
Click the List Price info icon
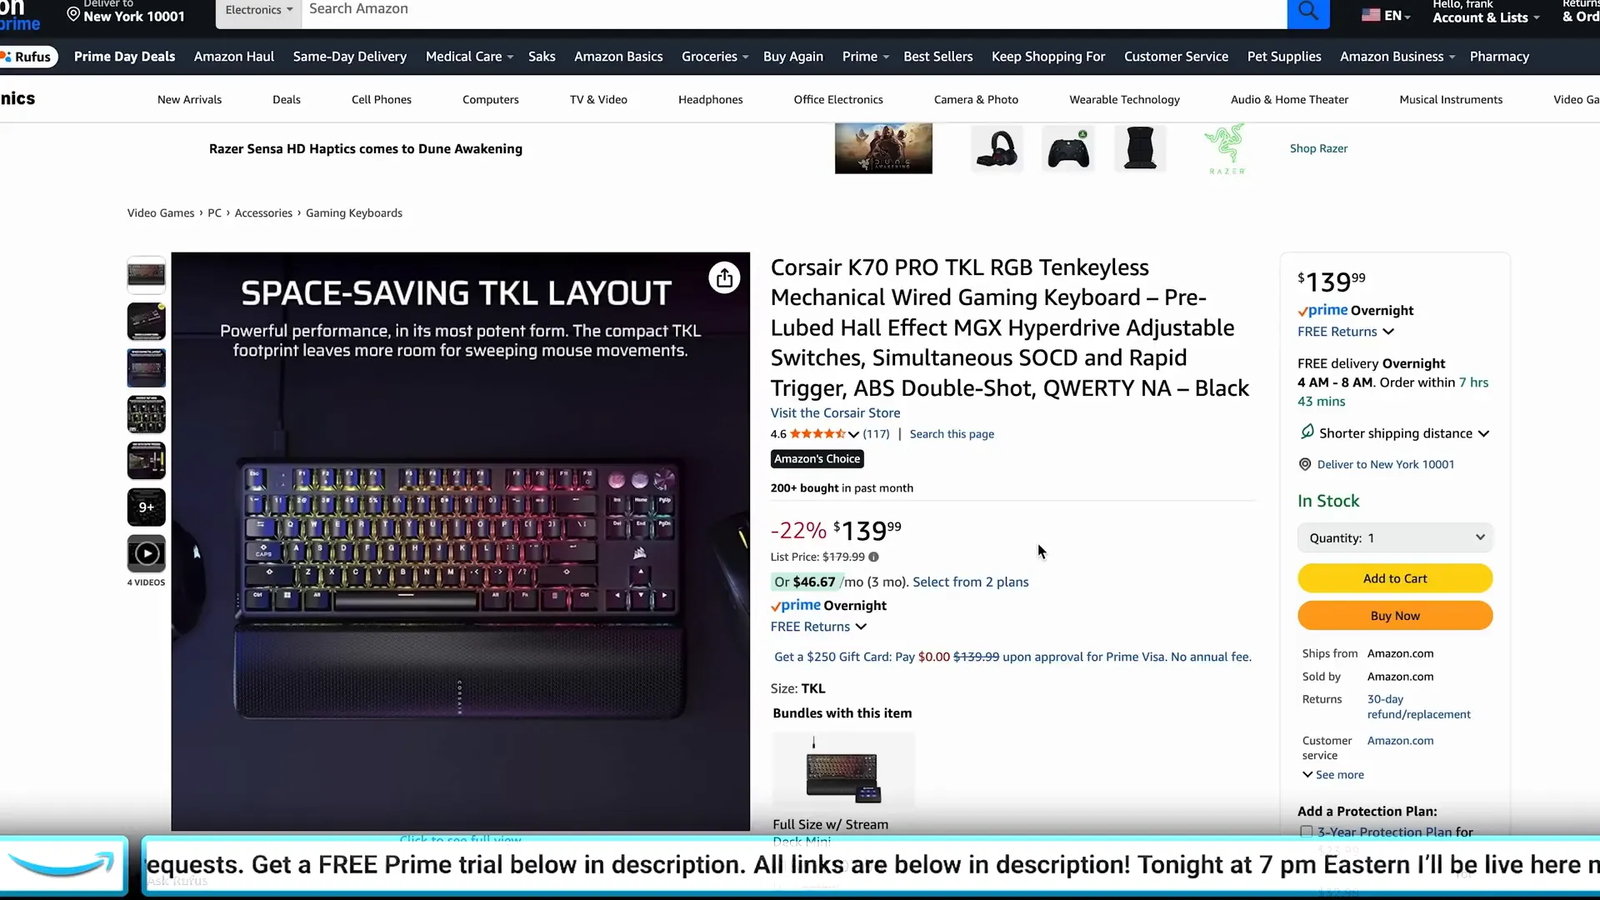874,557
